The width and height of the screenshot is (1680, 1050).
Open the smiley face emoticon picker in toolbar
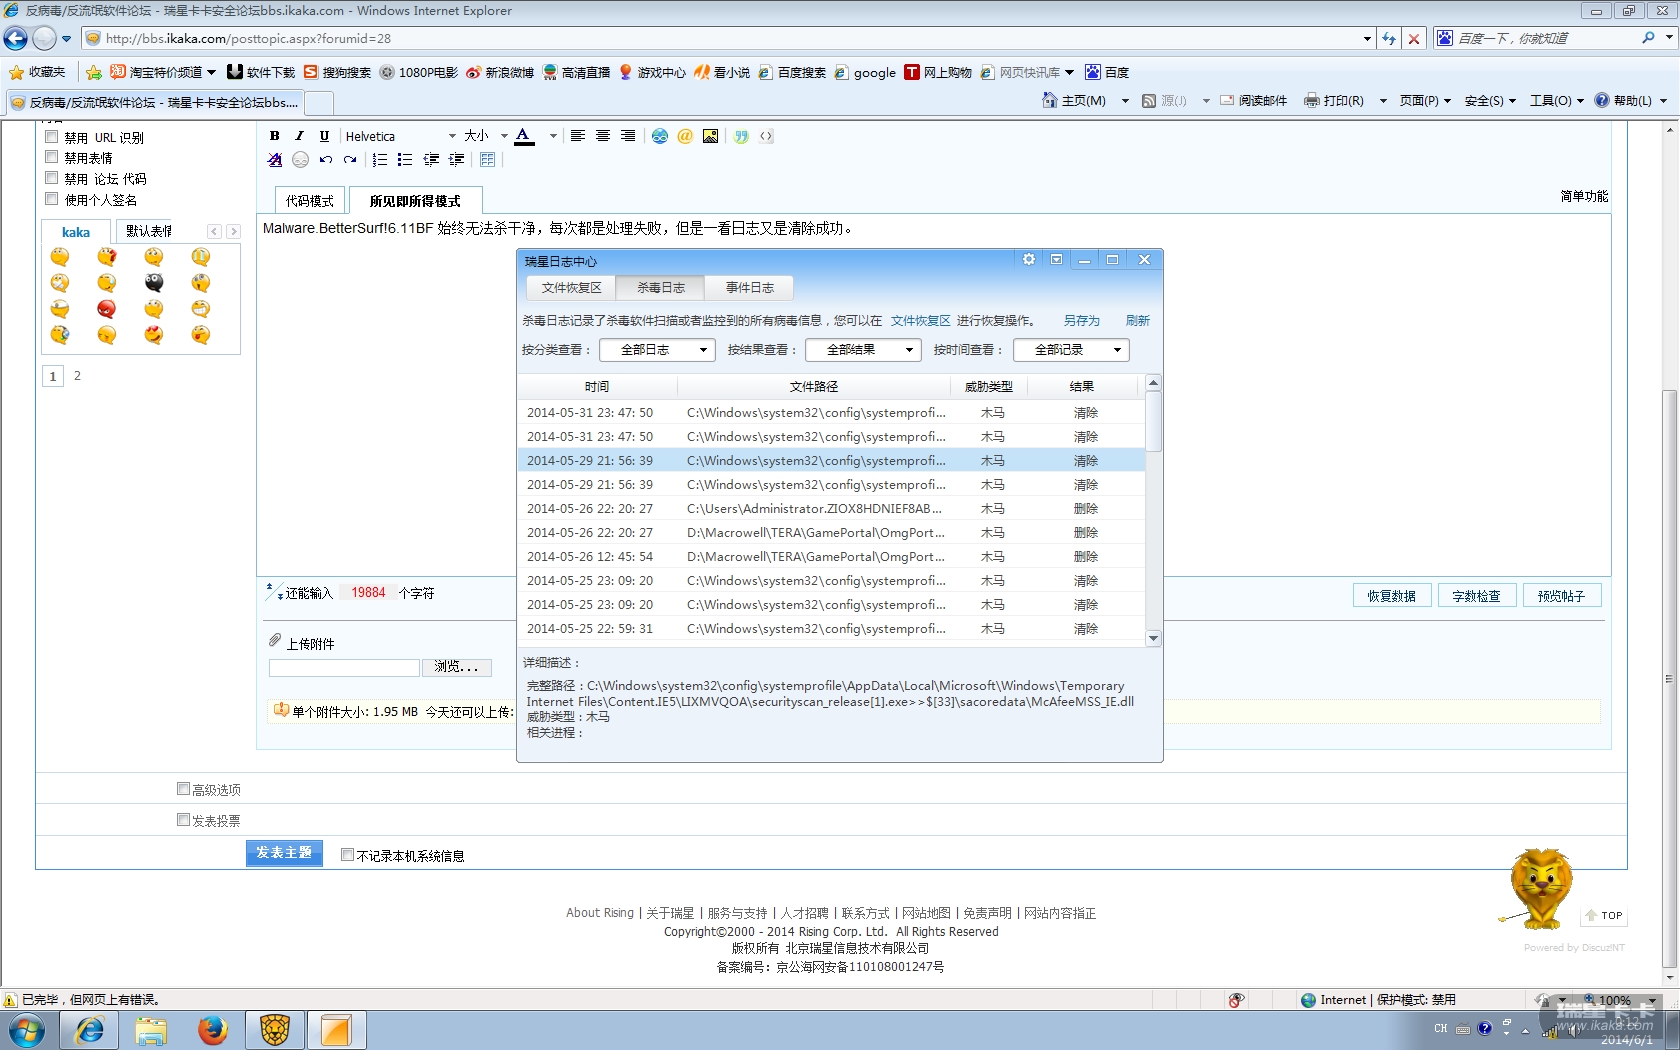(x=300, y=160)
